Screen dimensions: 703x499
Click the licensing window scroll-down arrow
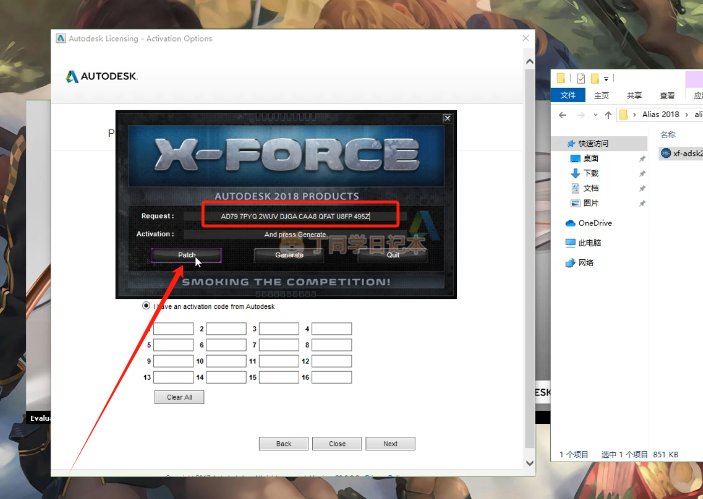tap(529, 463)
